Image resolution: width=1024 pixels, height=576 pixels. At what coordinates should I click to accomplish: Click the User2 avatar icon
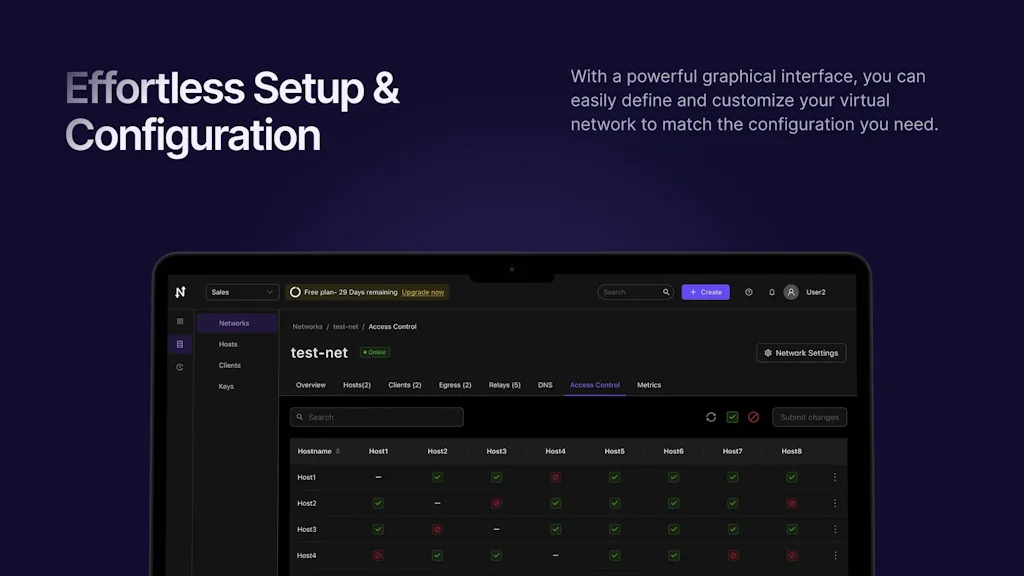tap(791, 292)
